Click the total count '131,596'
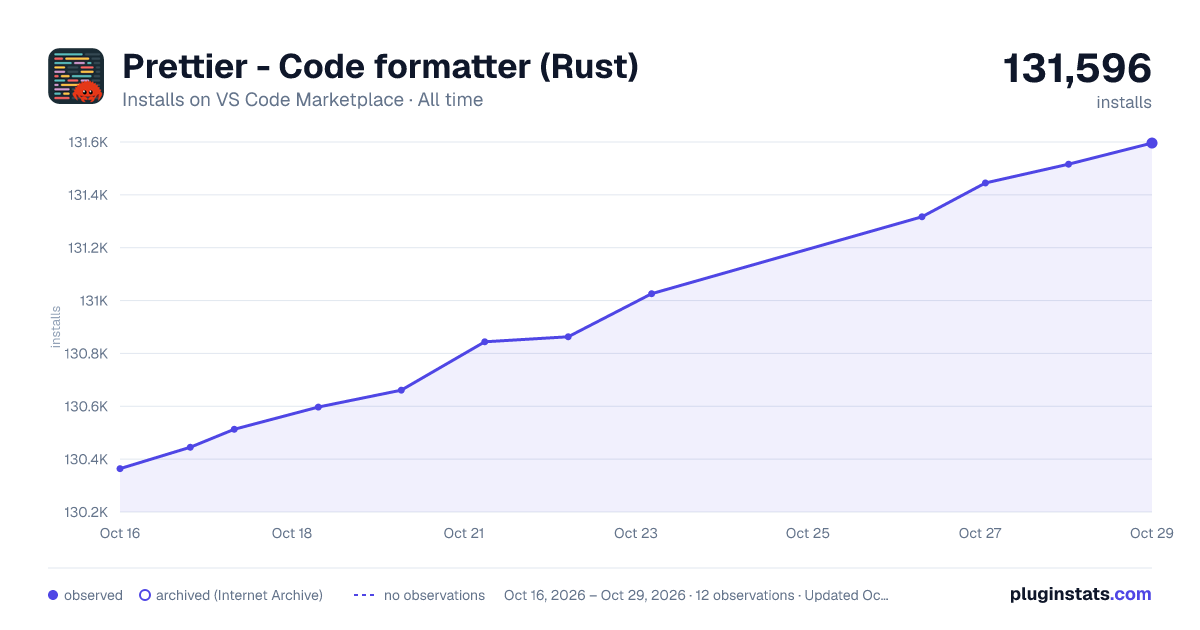Screen dimensions: 1200x630 1077,69
